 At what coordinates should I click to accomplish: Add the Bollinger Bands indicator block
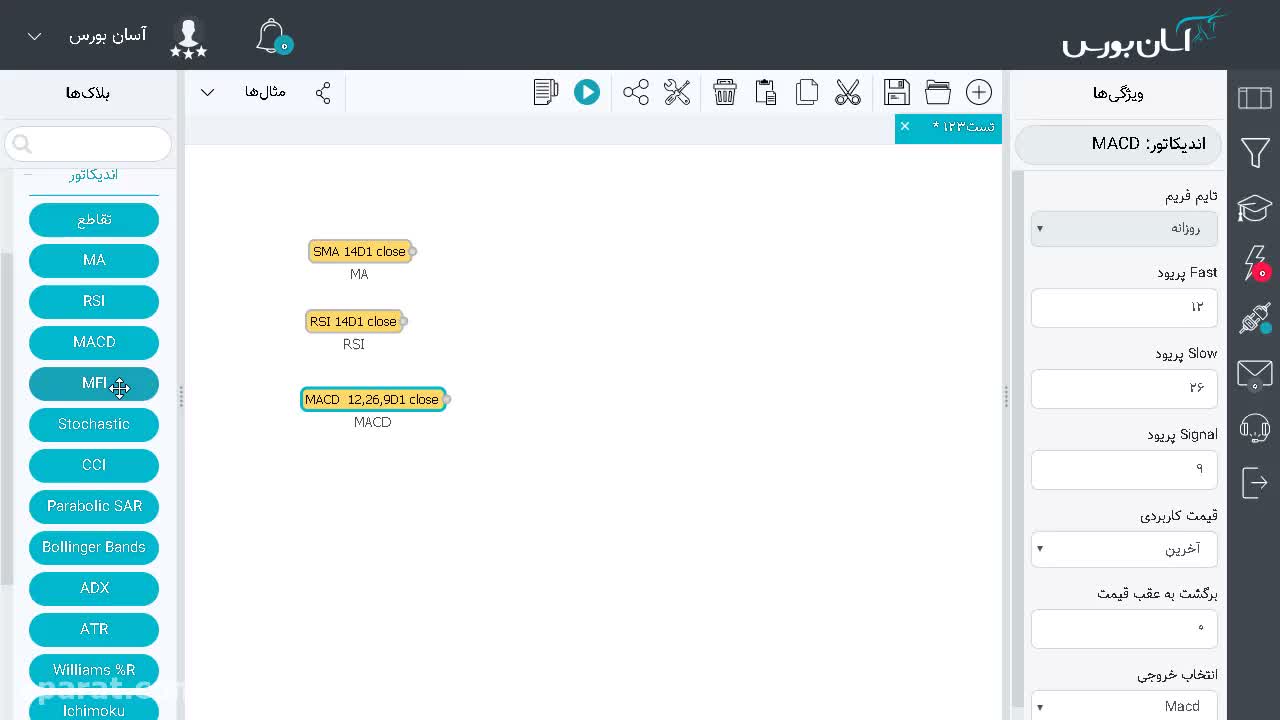pos(94,547)
